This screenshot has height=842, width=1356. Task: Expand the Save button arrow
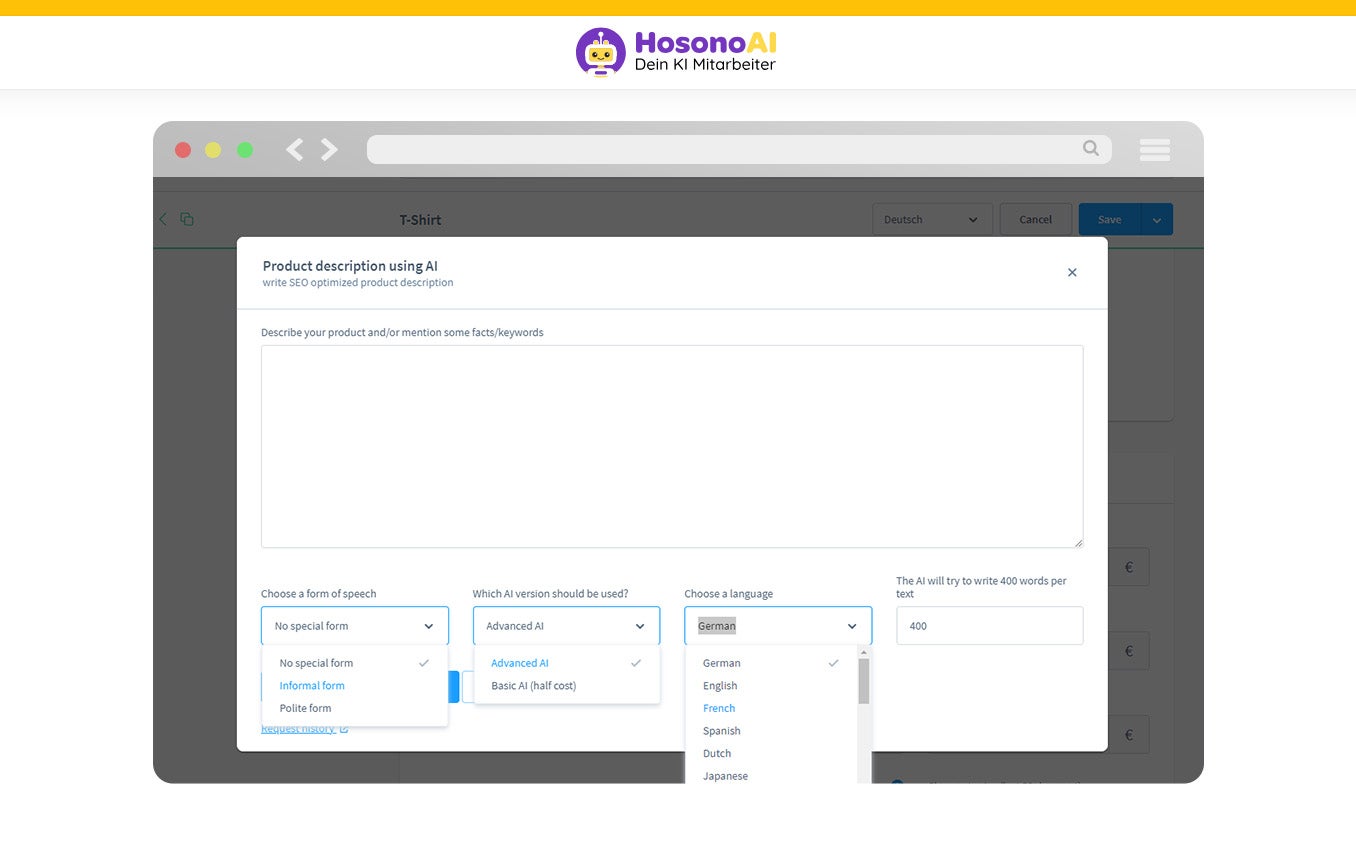[x=1157, y=219]
